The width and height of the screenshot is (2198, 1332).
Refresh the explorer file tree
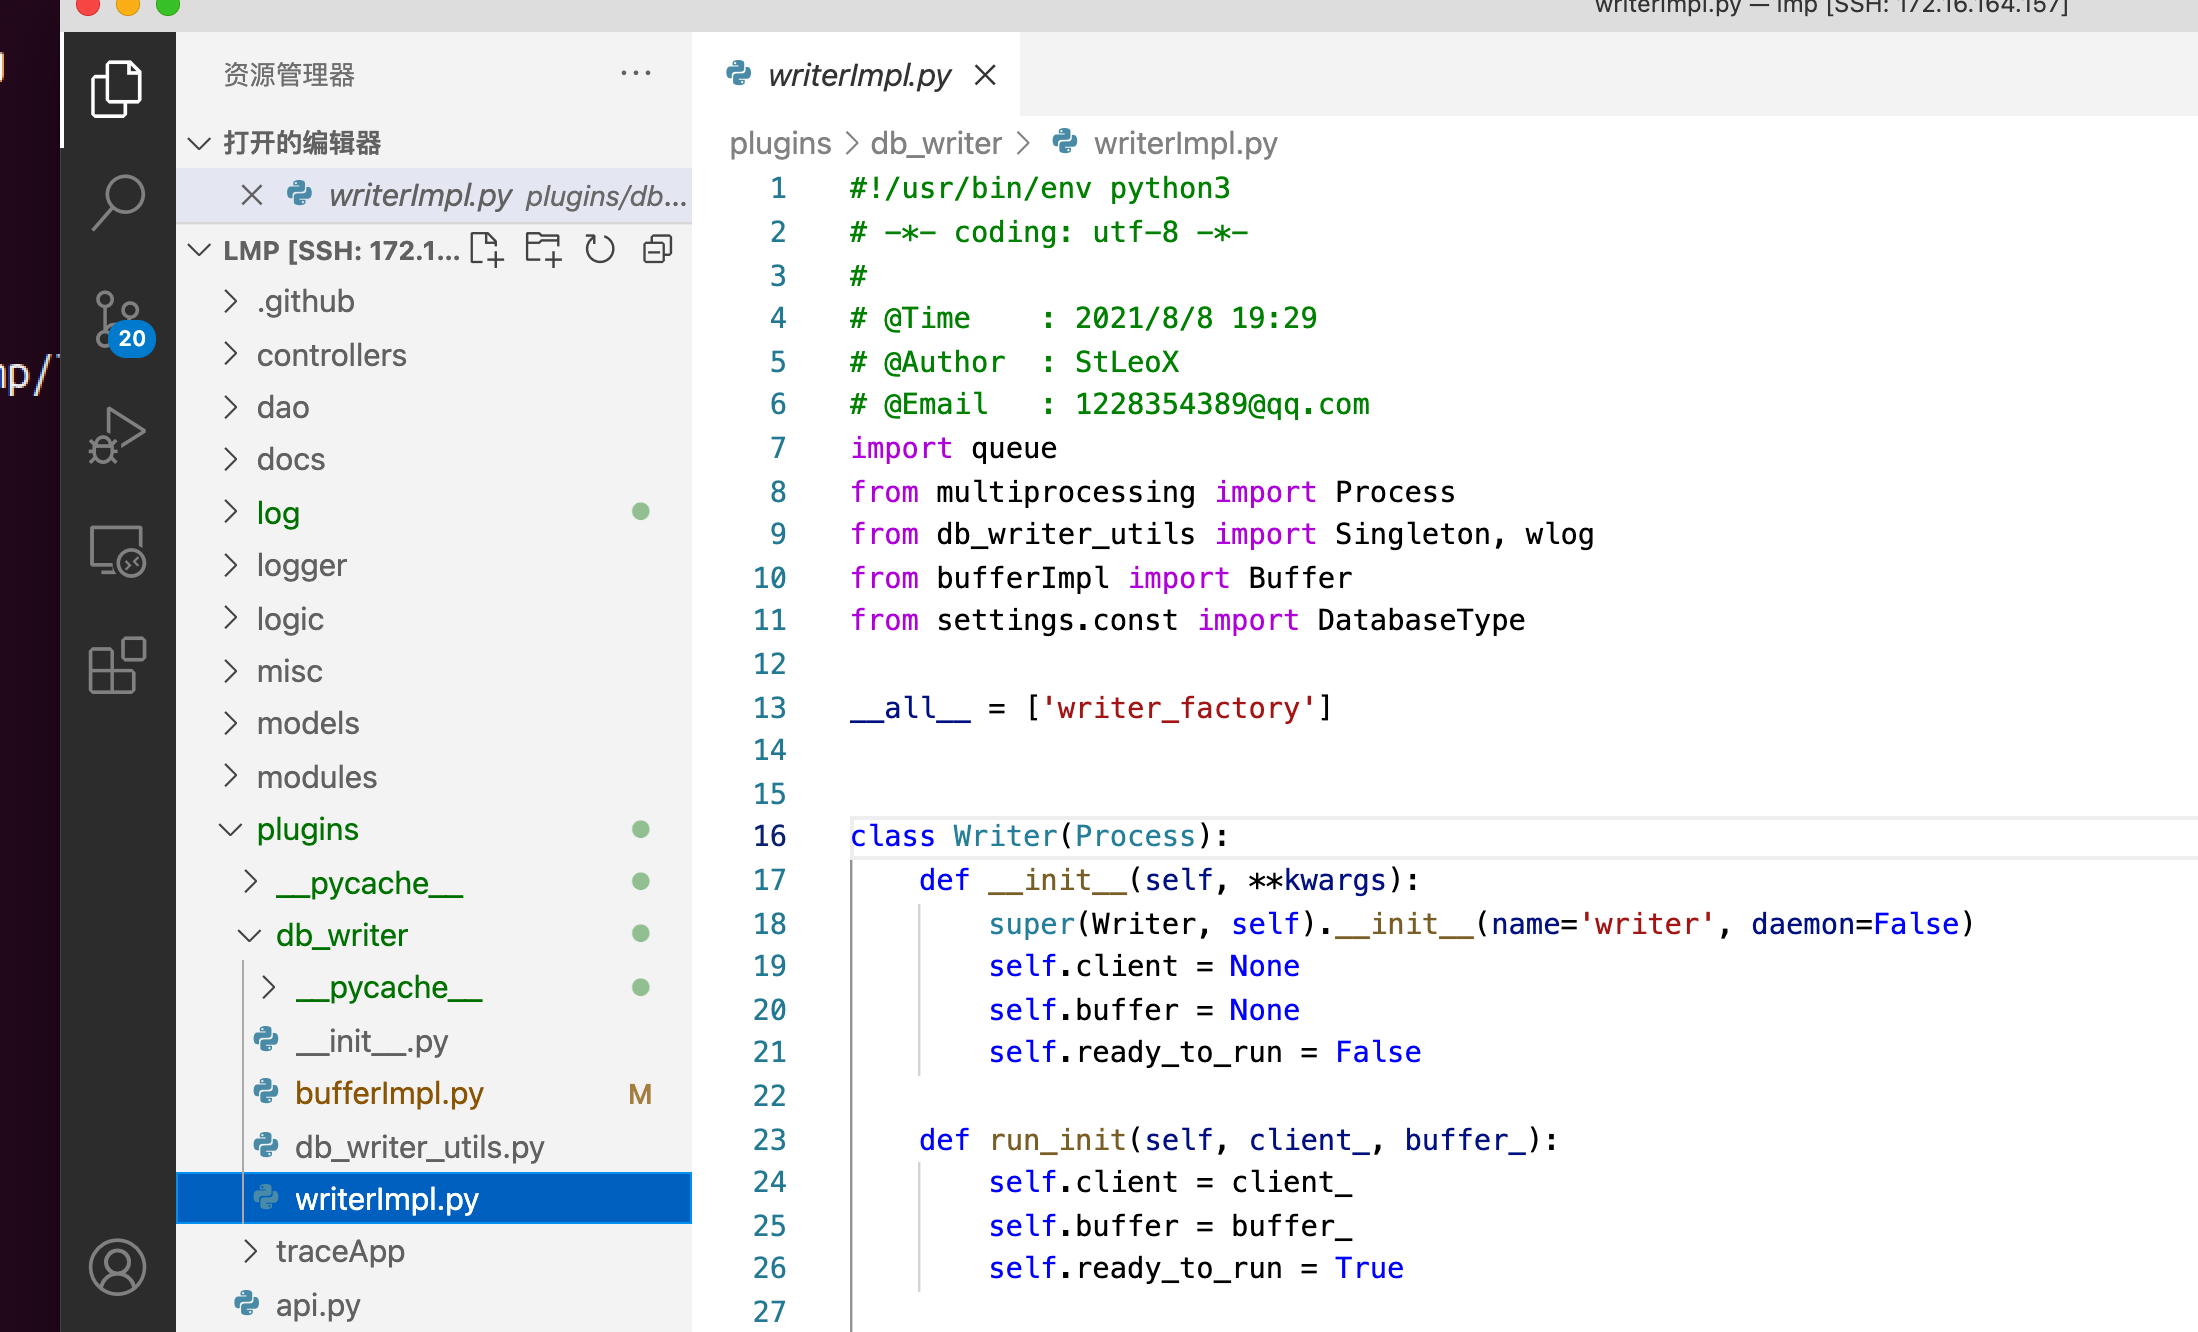click(600, 249)
